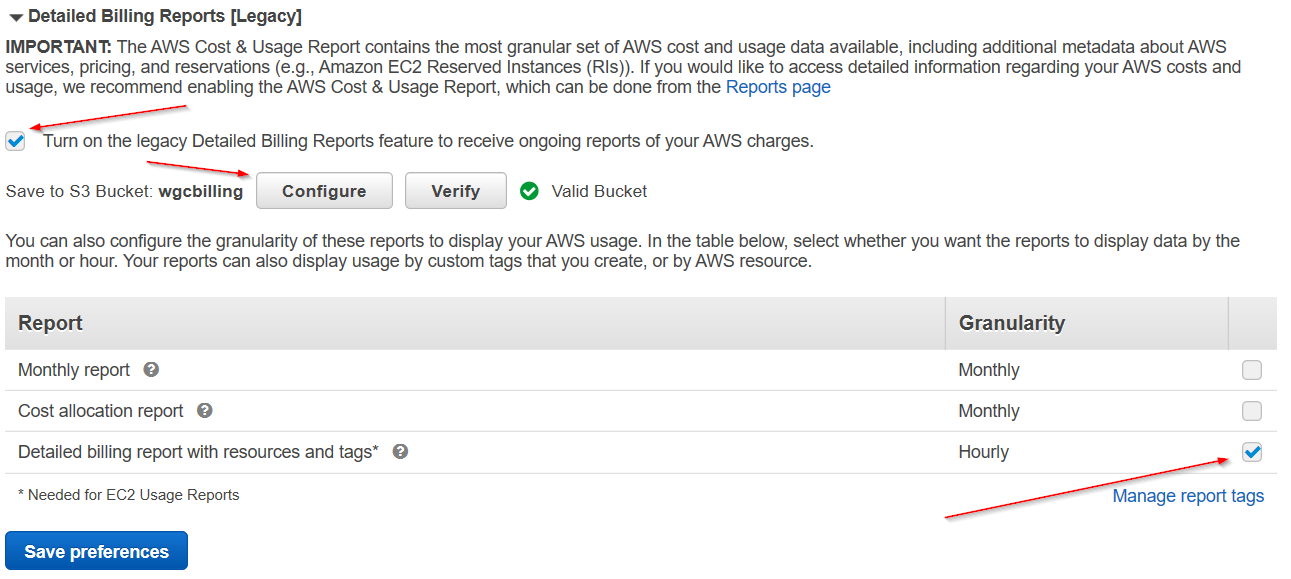Click the Hourly granularity cell
Image resolution: width=1291 pixels, height=579 pixels.
click(x=983, y=452)
